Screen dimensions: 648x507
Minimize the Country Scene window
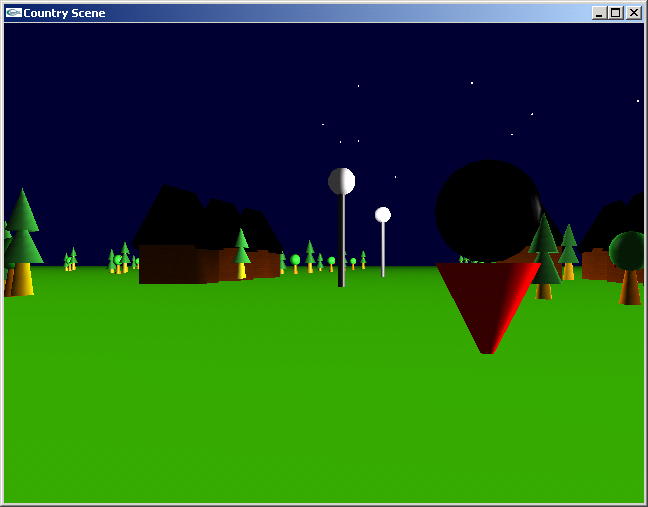click(599, 13)
